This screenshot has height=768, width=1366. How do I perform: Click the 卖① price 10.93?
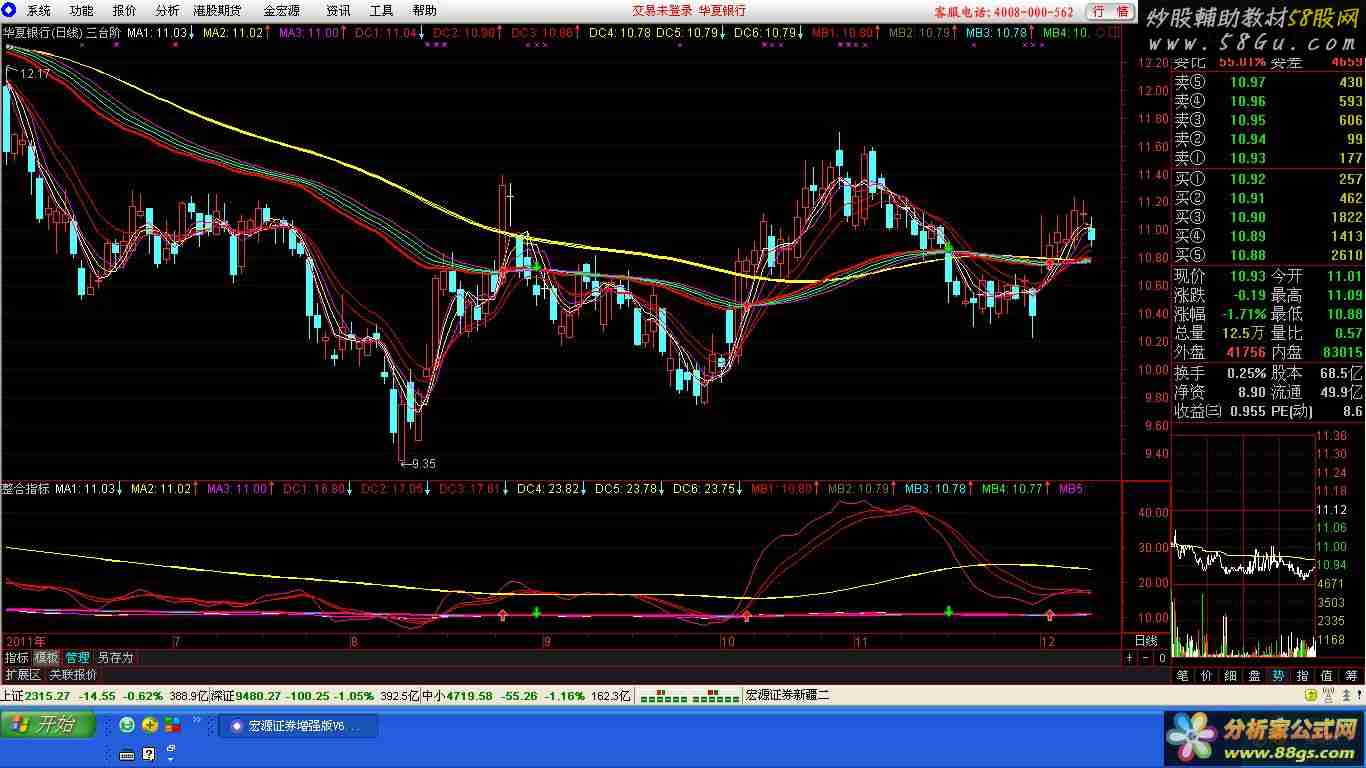pos(1247,158)
